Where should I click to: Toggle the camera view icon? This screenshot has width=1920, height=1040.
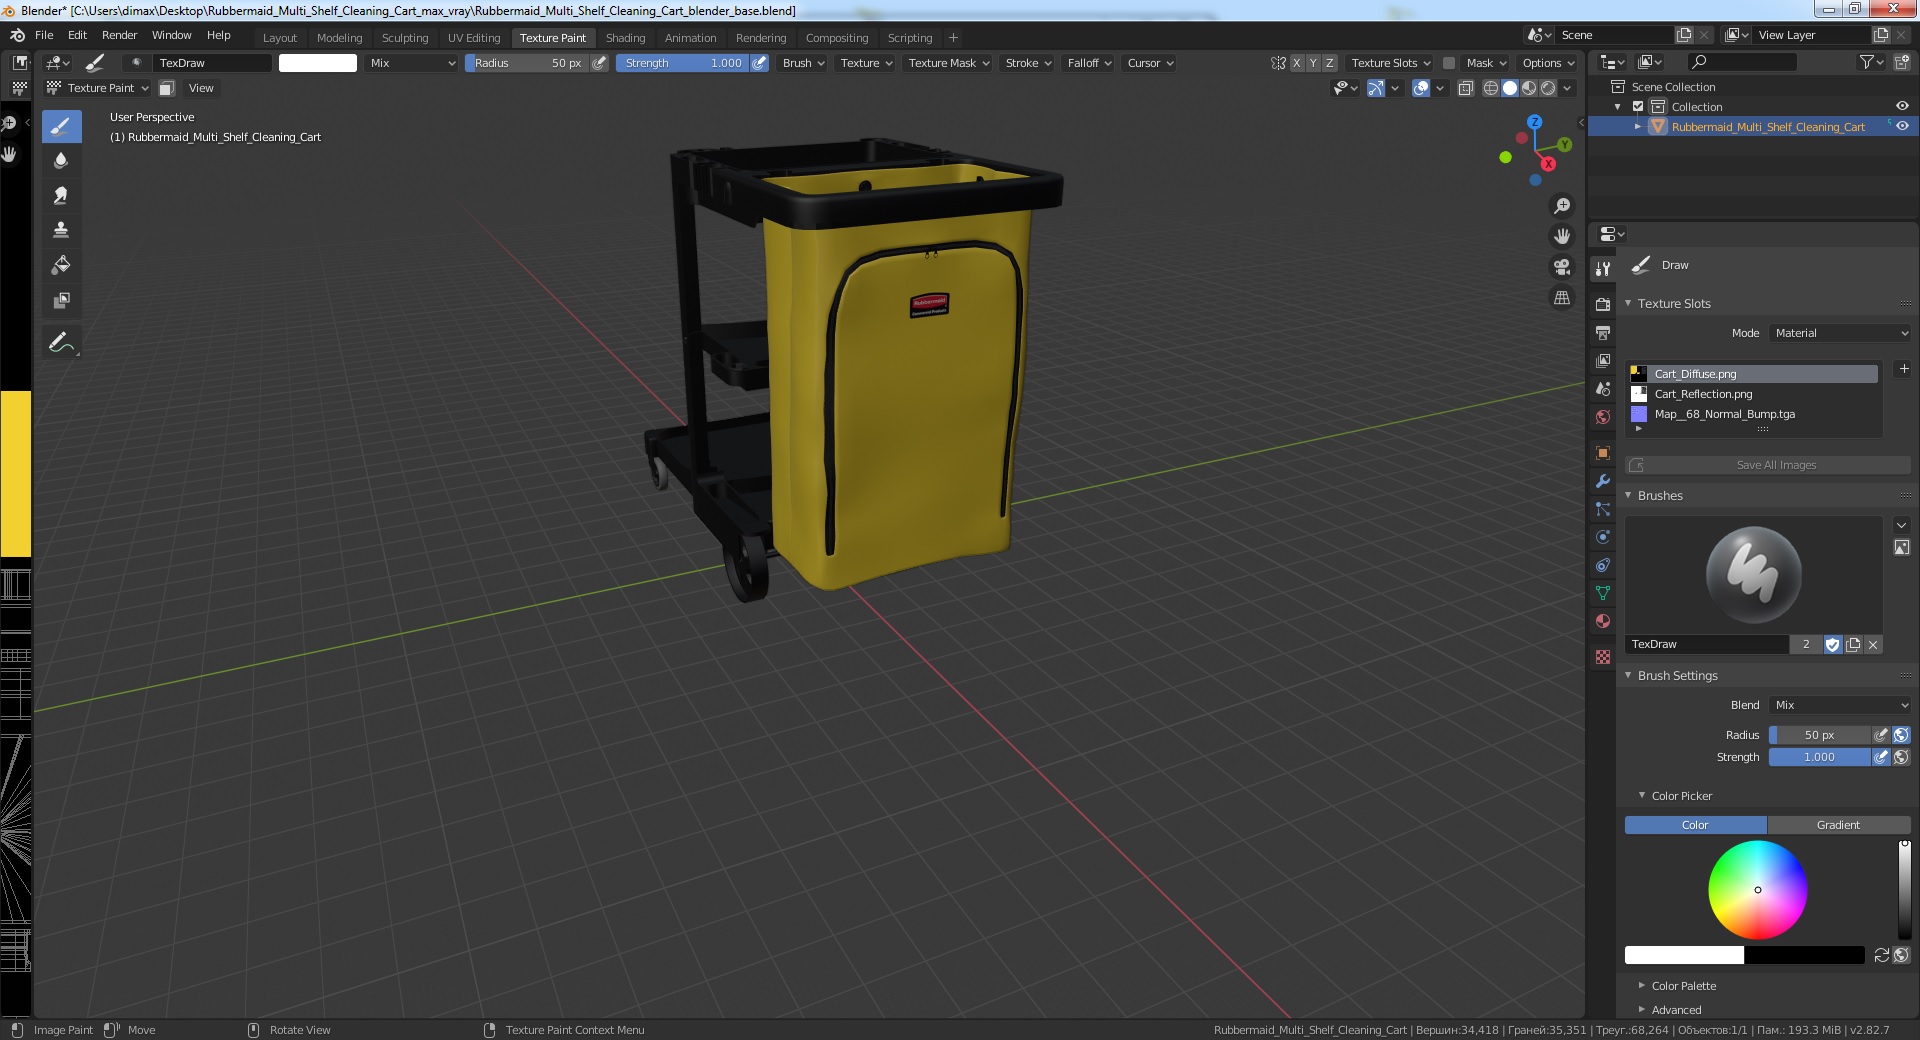[x=1561, y=267]
